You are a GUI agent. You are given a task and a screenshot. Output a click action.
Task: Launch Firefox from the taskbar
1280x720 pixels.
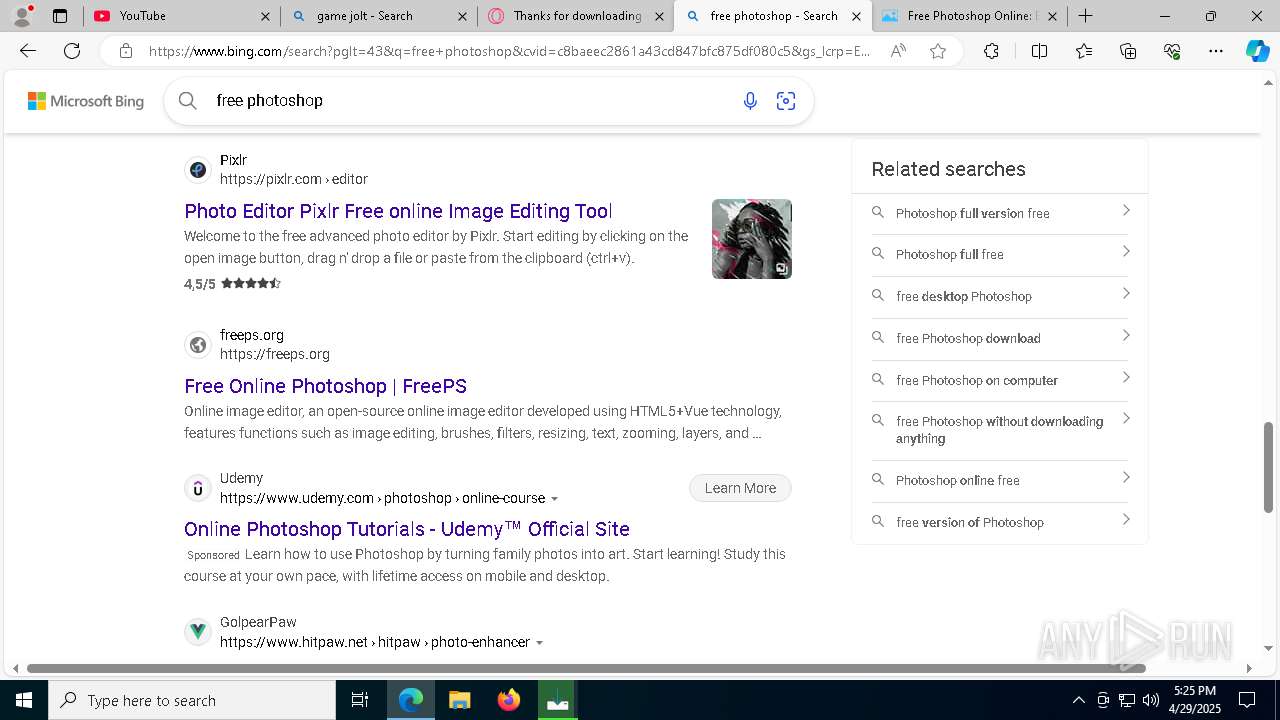pyautogui.click(x=509, y=700)
